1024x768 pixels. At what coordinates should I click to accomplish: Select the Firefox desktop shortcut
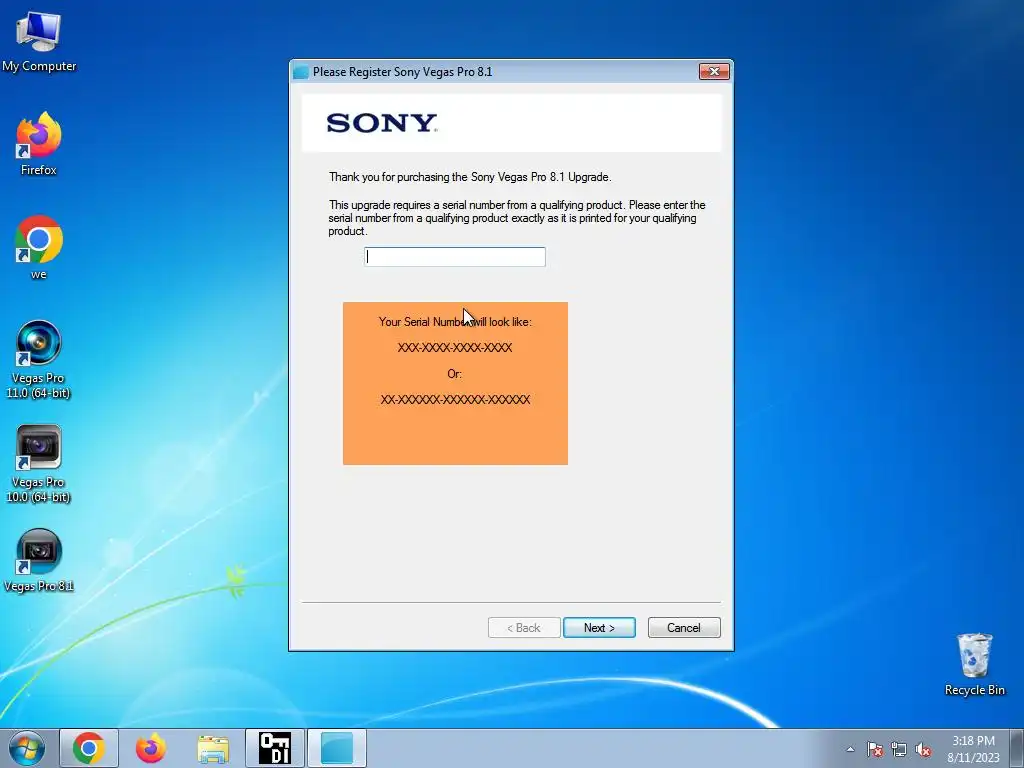click(x=39, y=144)
